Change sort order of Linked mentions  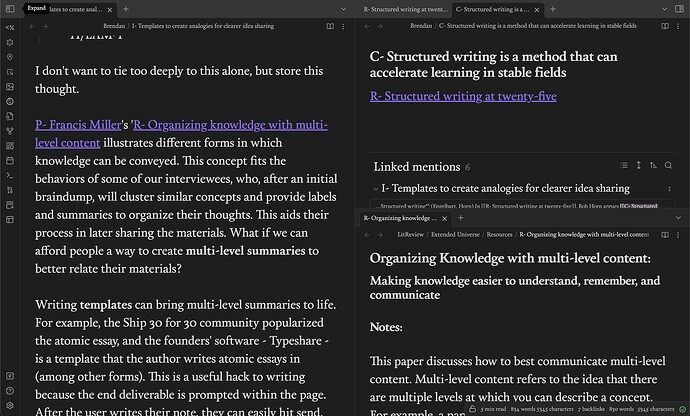coord(653,166)
